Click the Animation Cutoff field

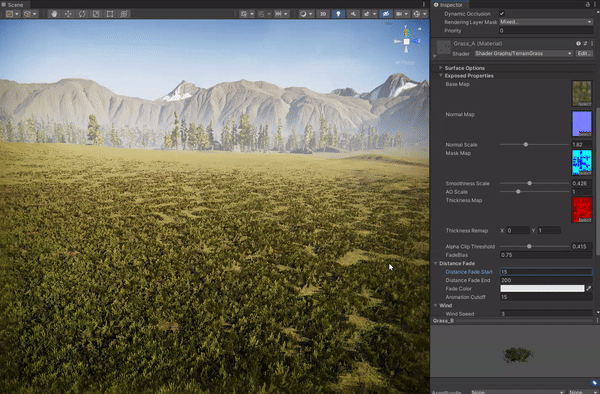(546, 297)
